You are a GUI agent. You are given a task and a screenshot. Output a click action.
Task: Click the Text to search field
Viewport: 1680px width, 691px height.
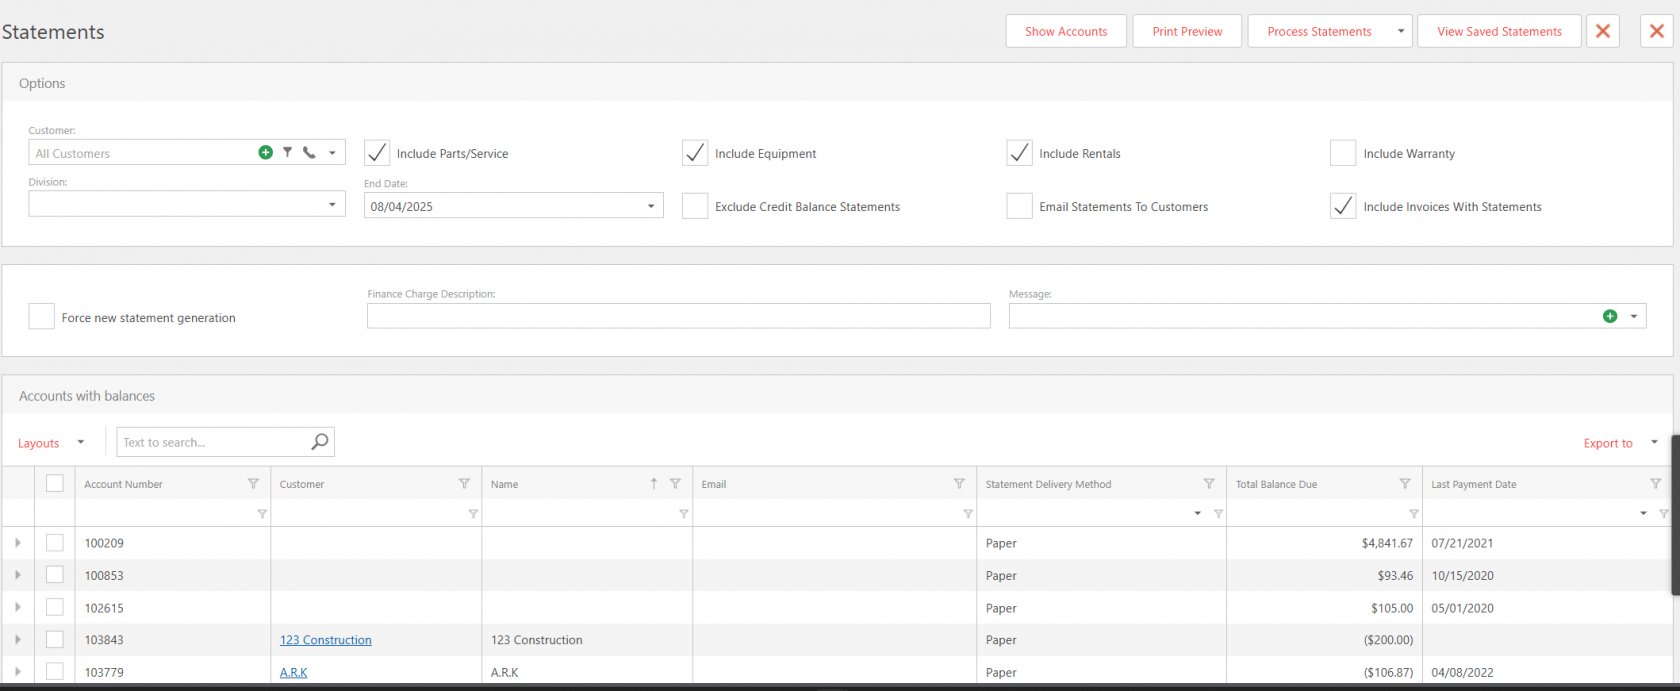click(x=214, y=442)
